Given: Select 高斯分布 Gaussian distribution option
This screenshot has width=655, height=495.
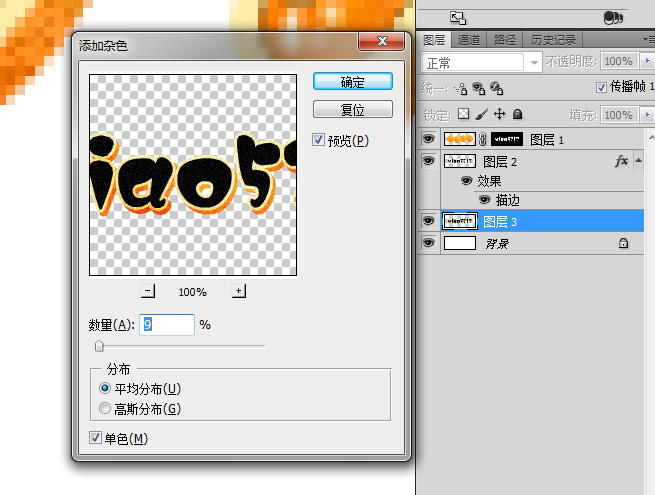Looking at the screenshot, I should (x=105, y=408).
